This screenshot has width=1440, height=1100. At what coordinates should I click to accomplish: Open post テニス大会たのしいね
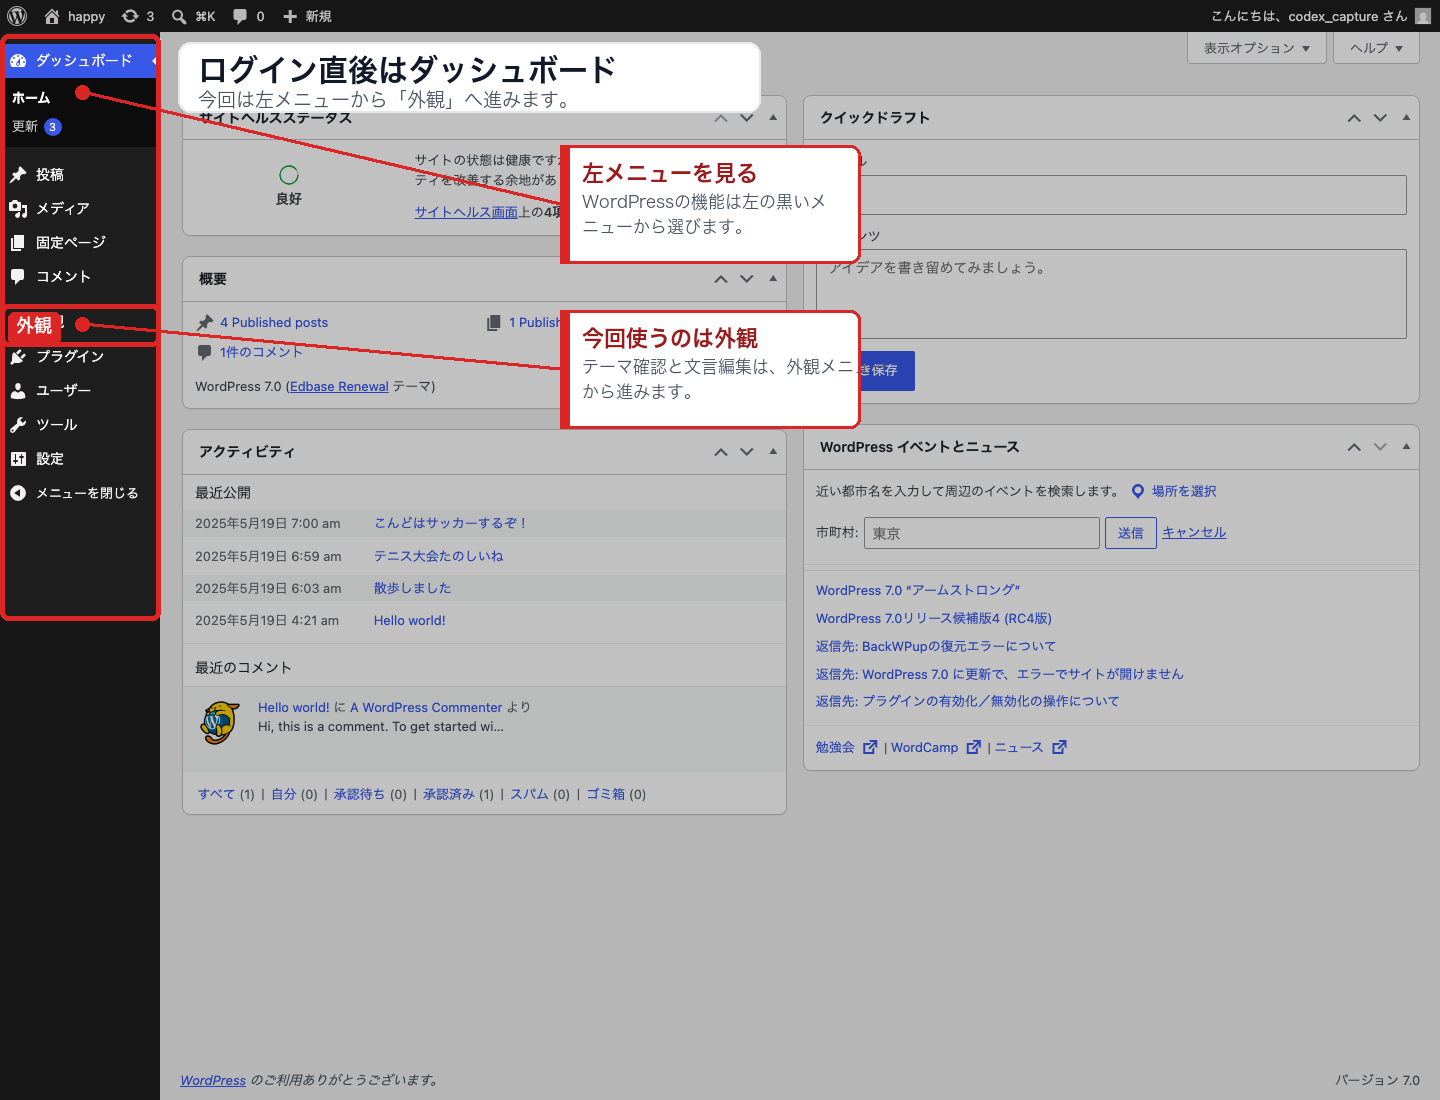tap(439, 556)
